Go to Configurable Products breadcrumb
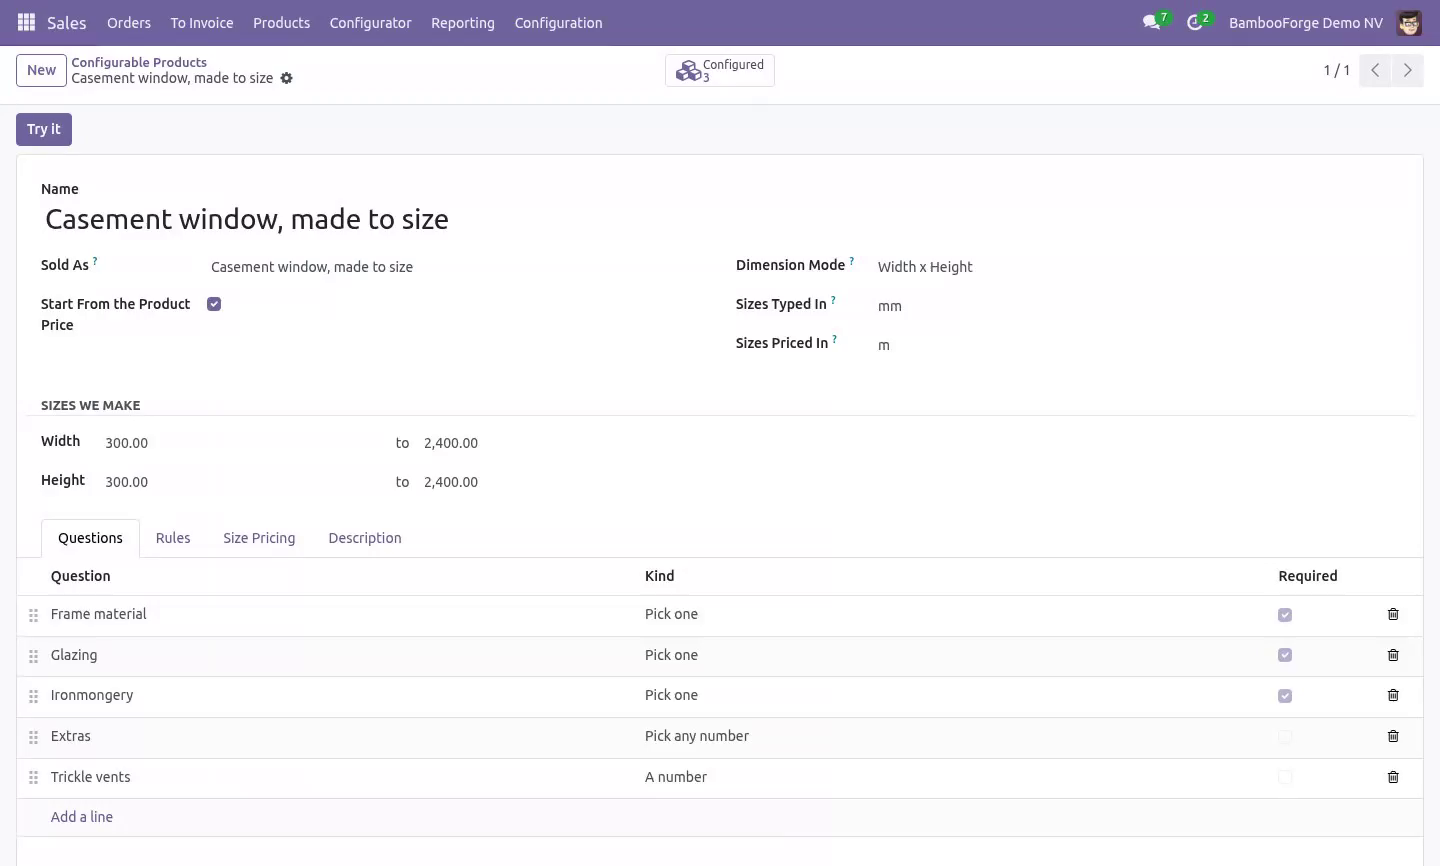This screenshot has width=1440, height=866. pos(139,62)
